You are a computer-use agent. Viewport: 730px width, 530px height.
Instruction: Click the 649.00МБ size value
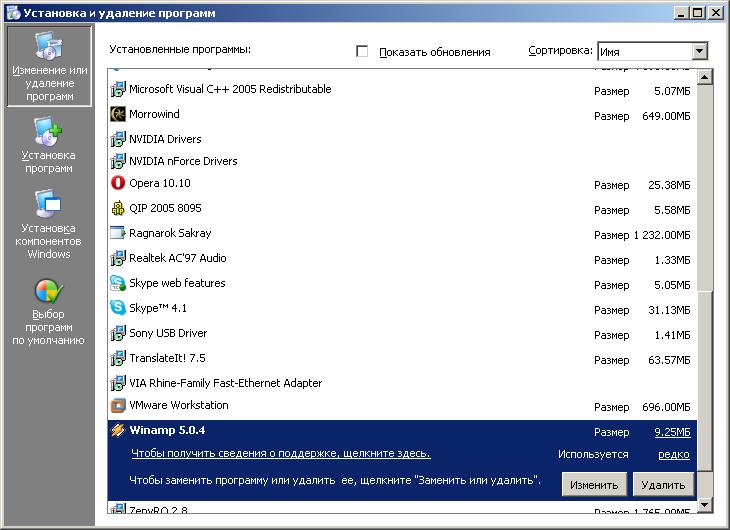(x=666, y=116)
